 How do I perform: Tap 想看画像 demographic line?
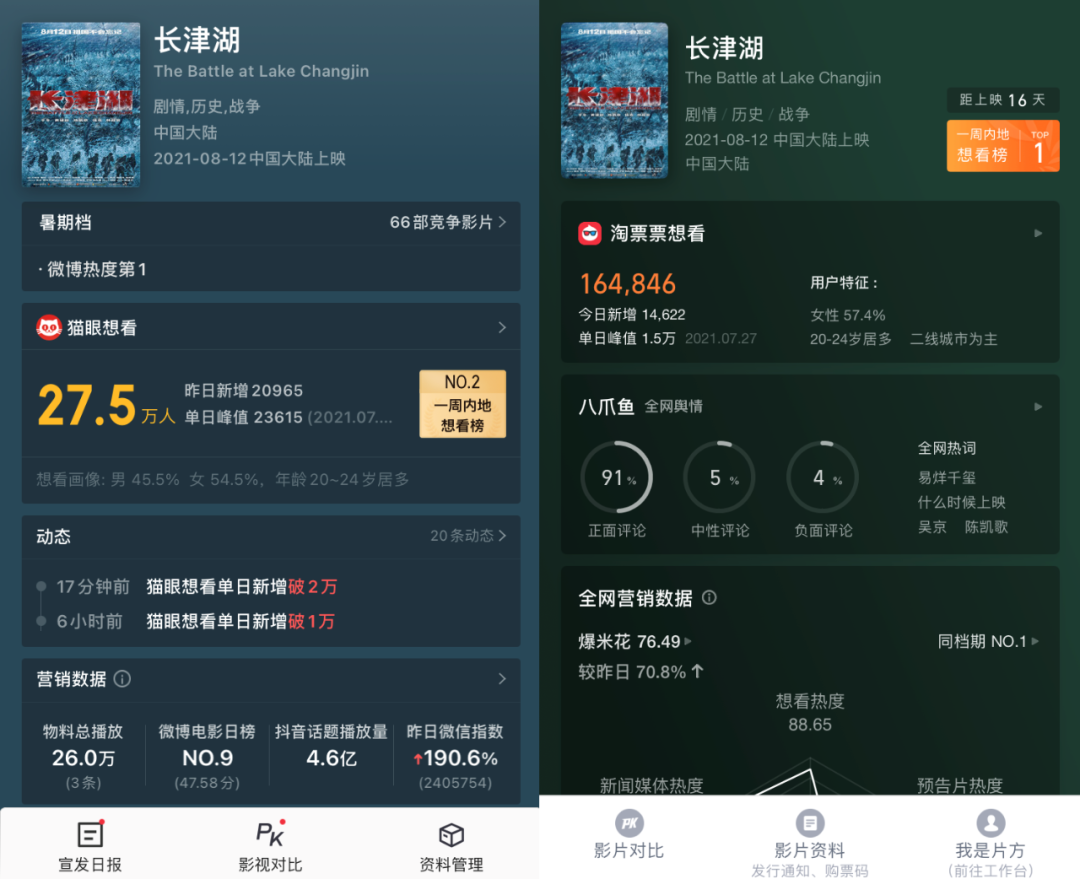222,479
